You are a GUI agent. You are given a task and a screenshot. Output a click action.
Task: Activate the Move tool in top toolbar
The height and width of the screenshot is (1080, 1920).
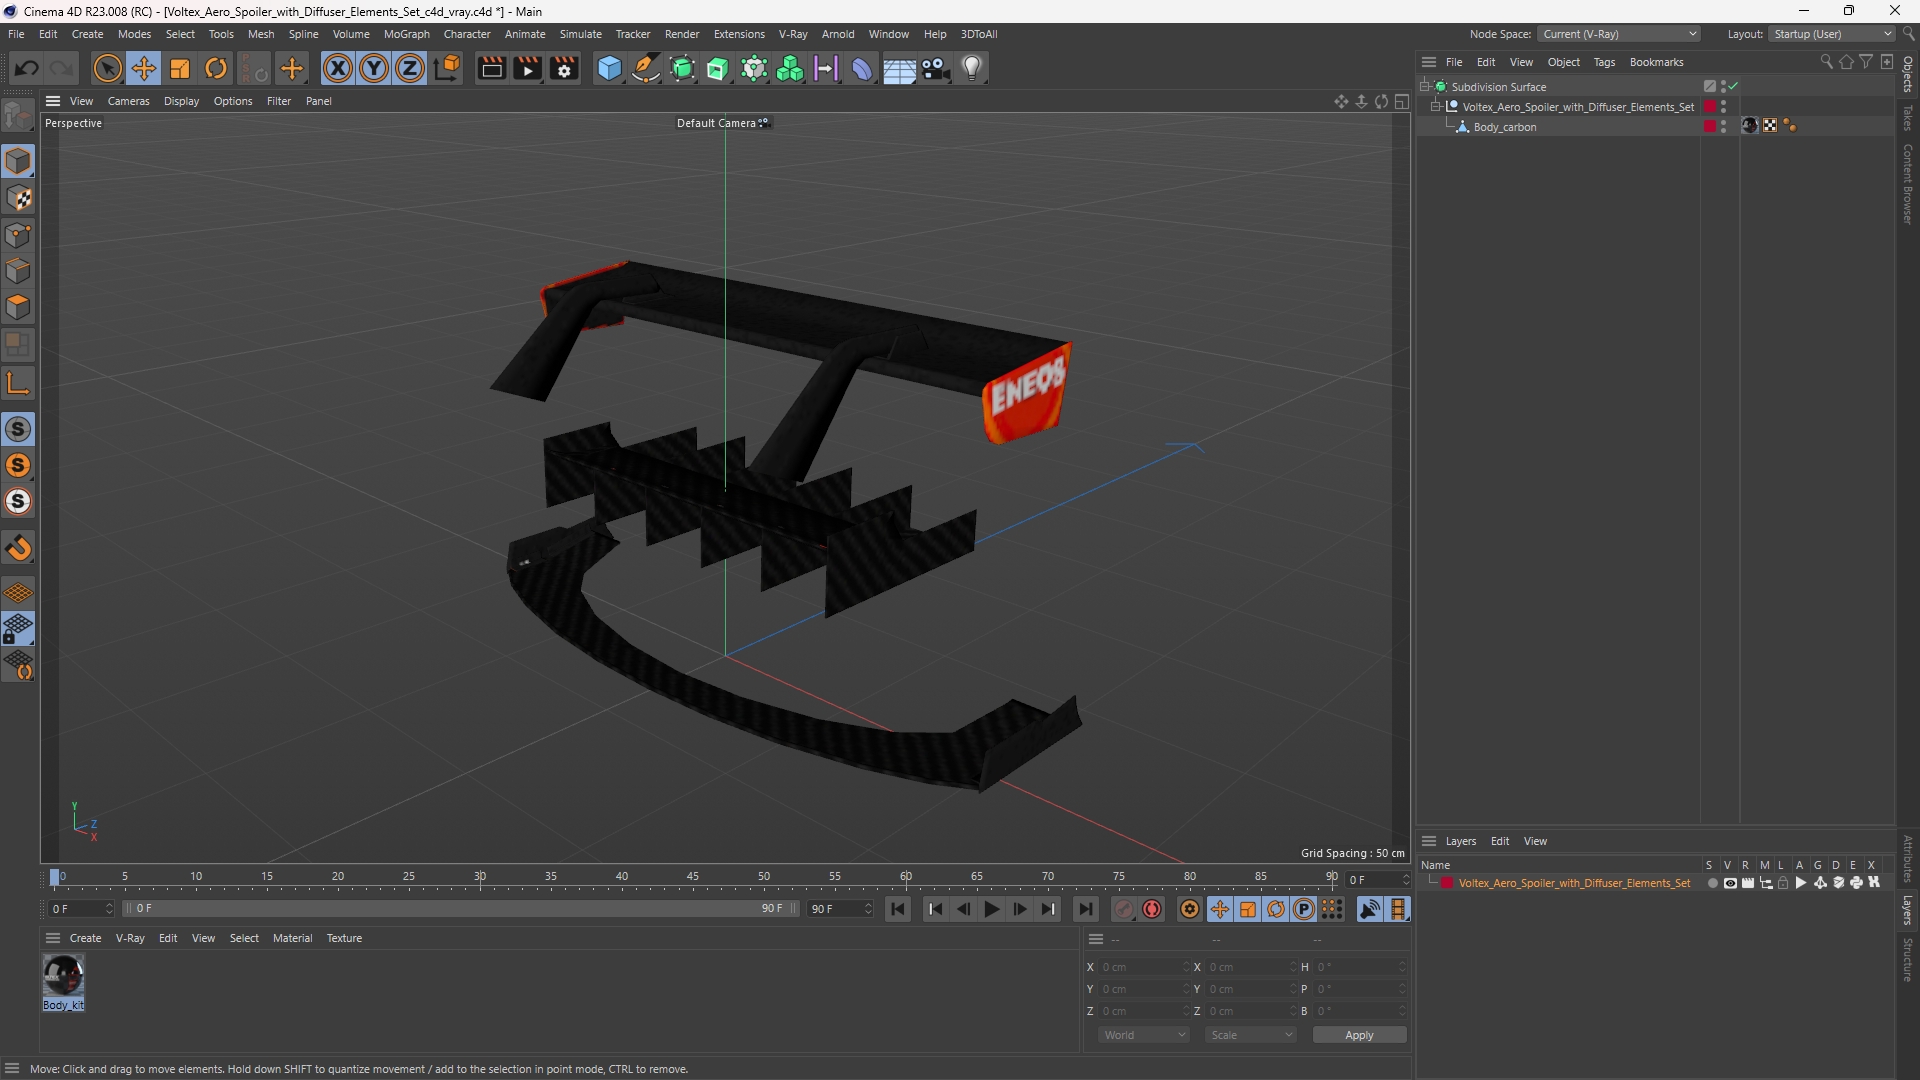point(144,68)
